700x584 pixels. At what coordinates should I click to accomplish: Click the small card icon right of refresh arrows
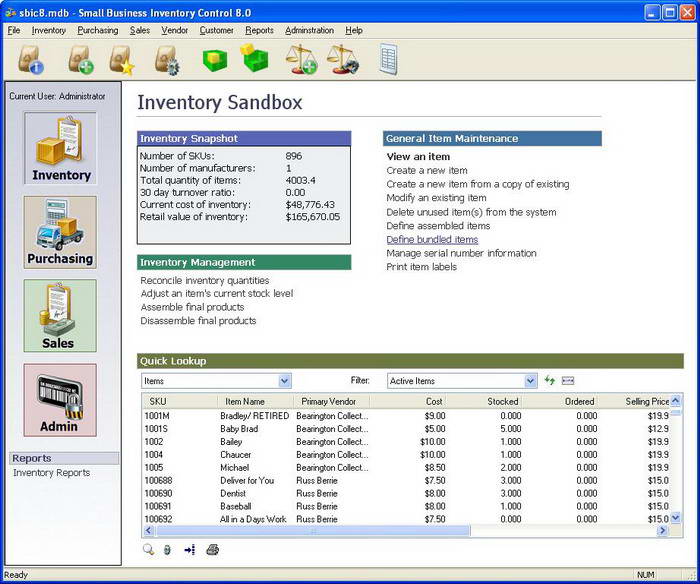568,381
